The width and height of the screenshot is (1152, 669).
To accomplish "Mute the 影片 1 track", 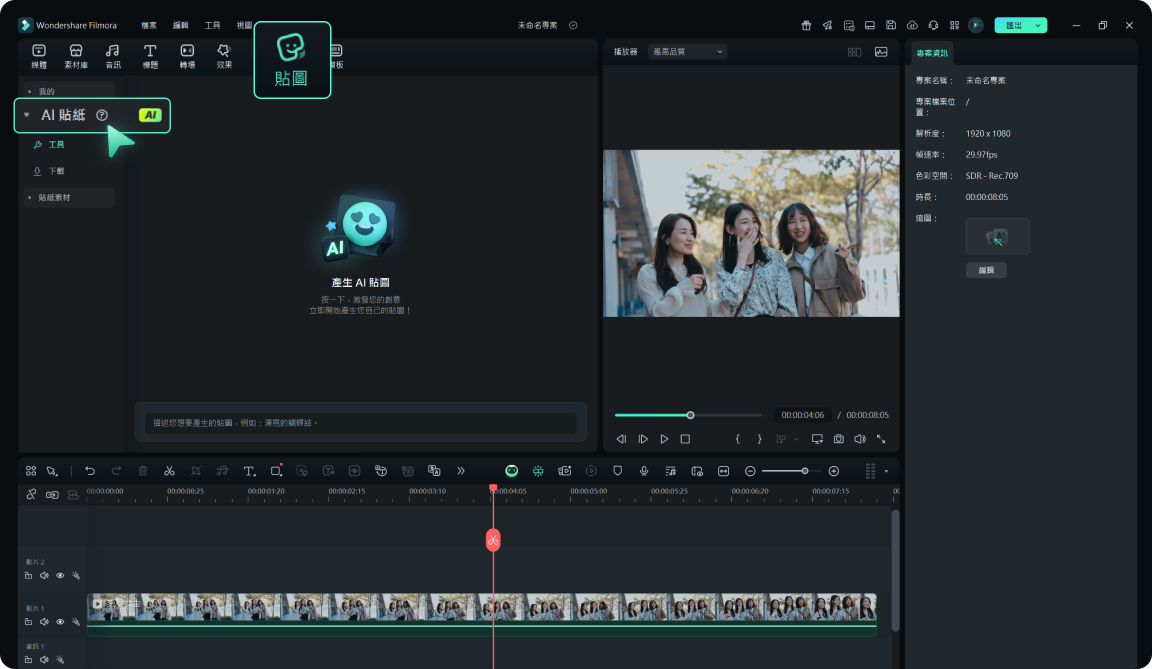I will pyautogui.click(x=44, y=622).
